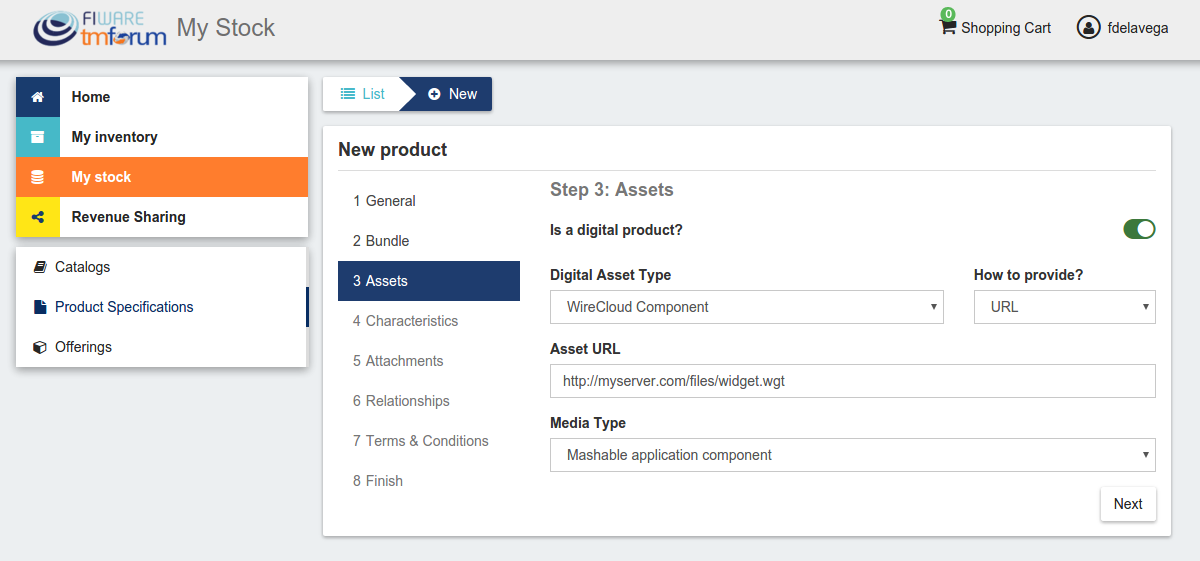Select step 2 Bundle
1200x561 pixels.
coord(429,241)
